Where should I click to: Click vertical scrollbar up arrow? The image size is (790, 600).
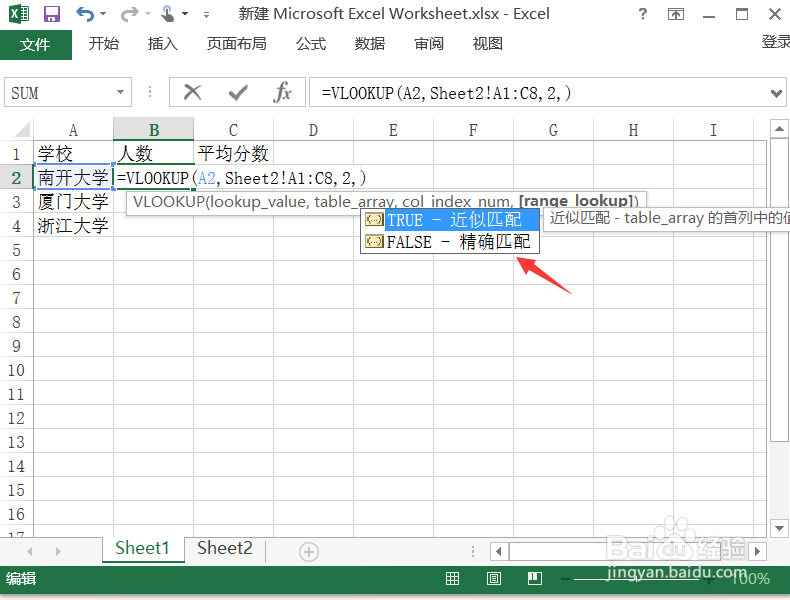click(779, 129)
